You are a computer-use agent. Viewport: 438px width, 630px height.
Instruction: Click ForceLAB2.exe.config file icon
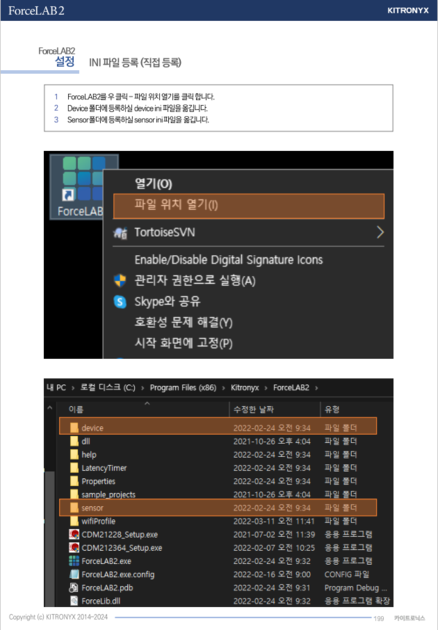click(x=74, y=574)
